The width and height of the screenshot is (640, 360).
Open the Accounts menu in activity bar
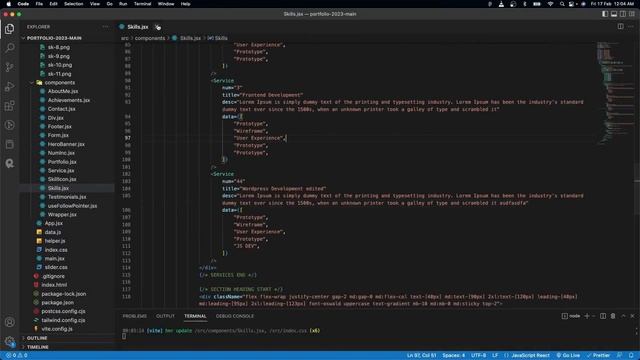(x=9, y=322)
